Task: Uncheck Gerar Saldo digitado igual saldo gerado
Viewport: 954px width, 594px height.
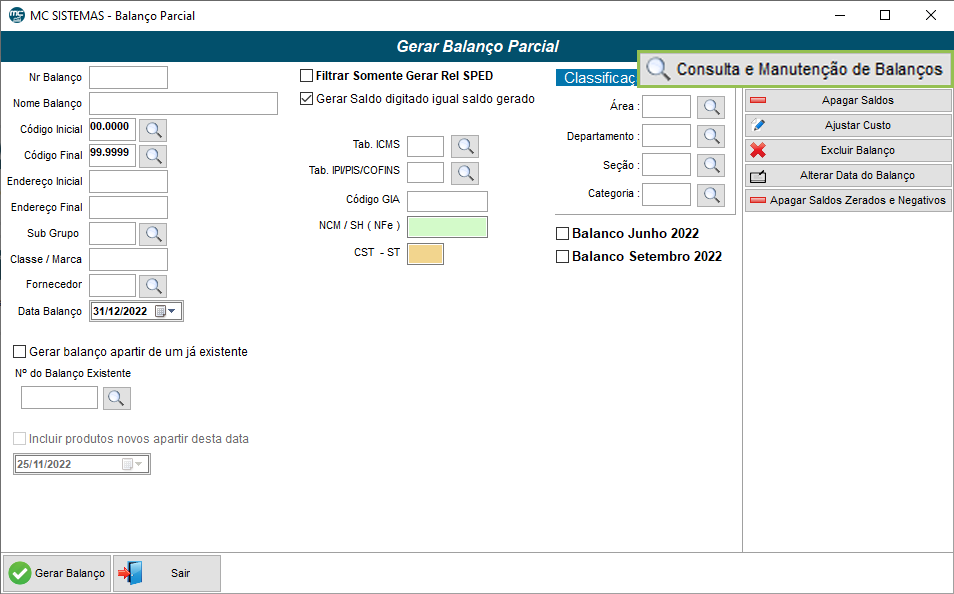Action: click(307, 99)
